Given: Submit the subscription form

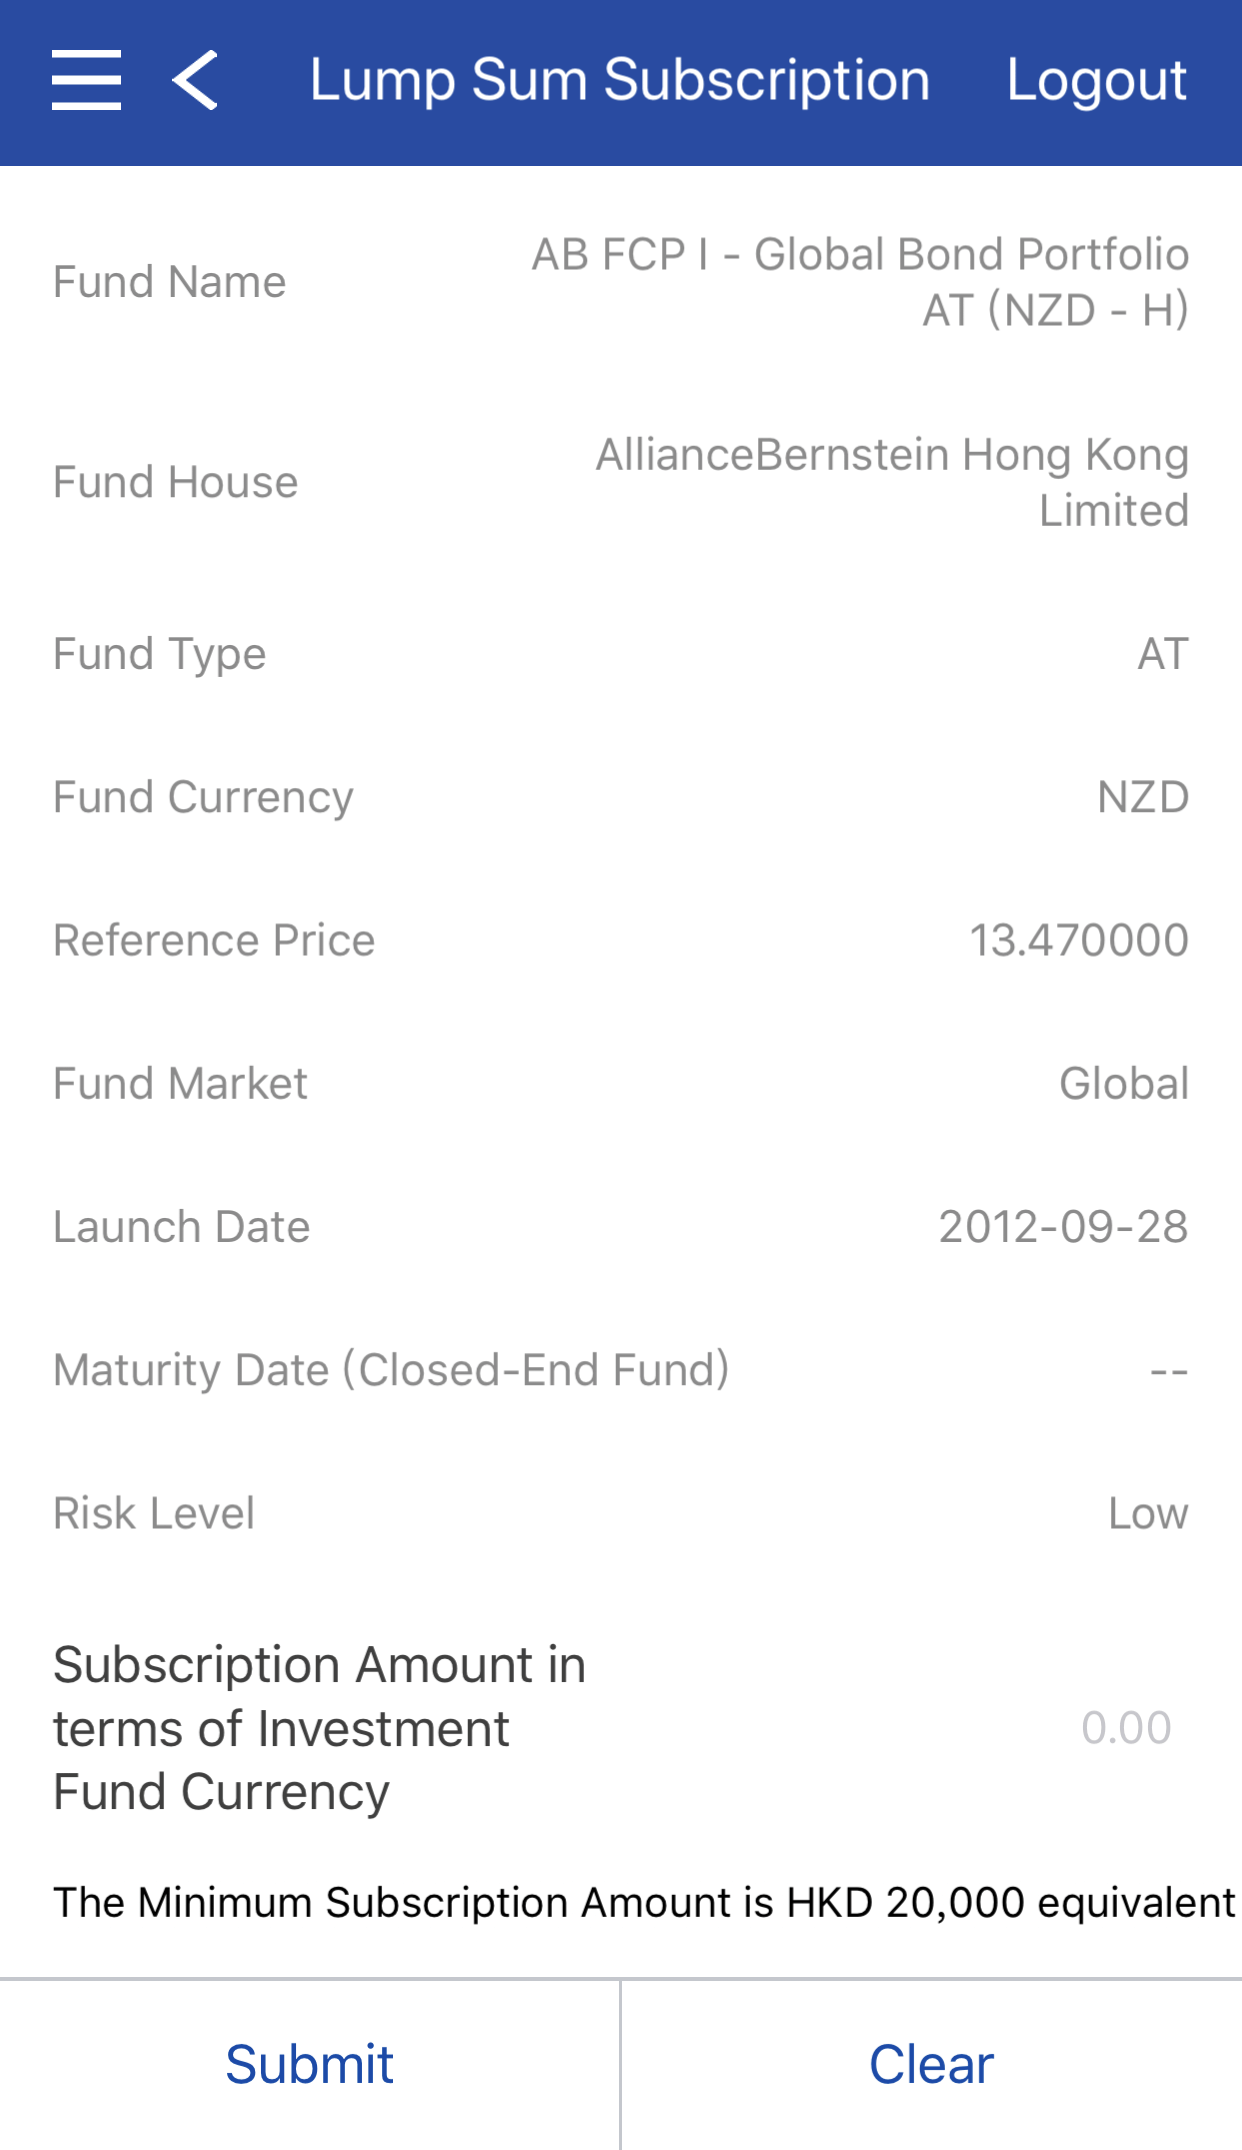Looking at the screenshot, I should click(x=310, y=2064).
